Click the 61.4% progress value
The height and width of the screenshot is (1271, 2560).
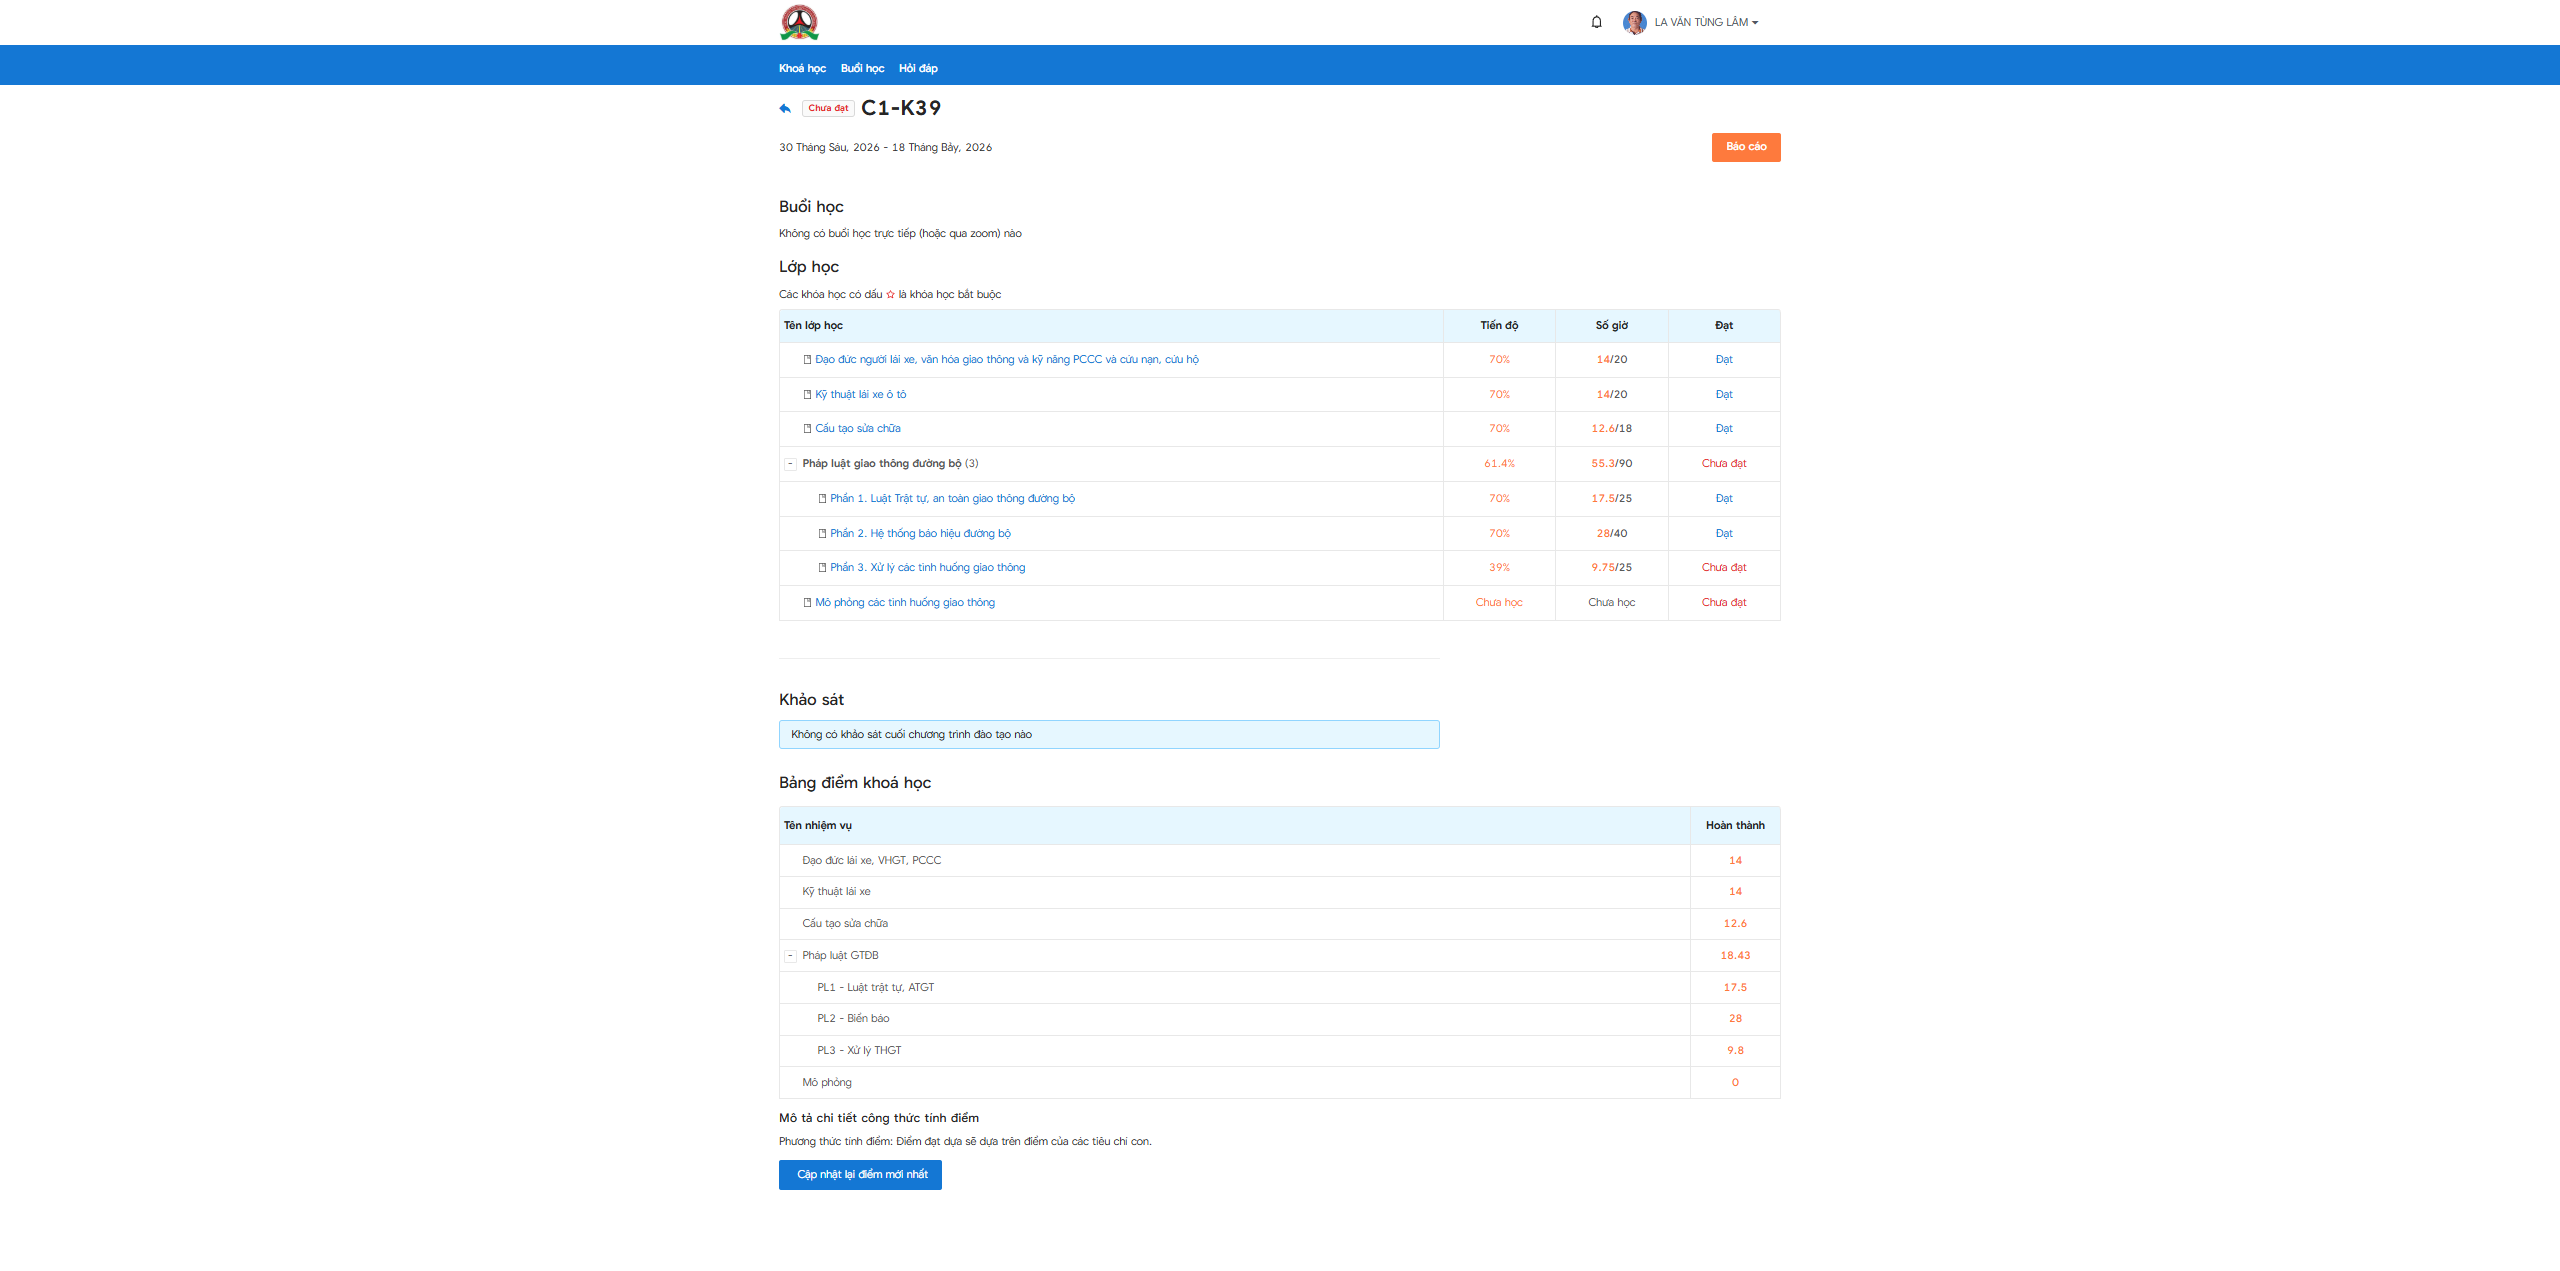1499,464
